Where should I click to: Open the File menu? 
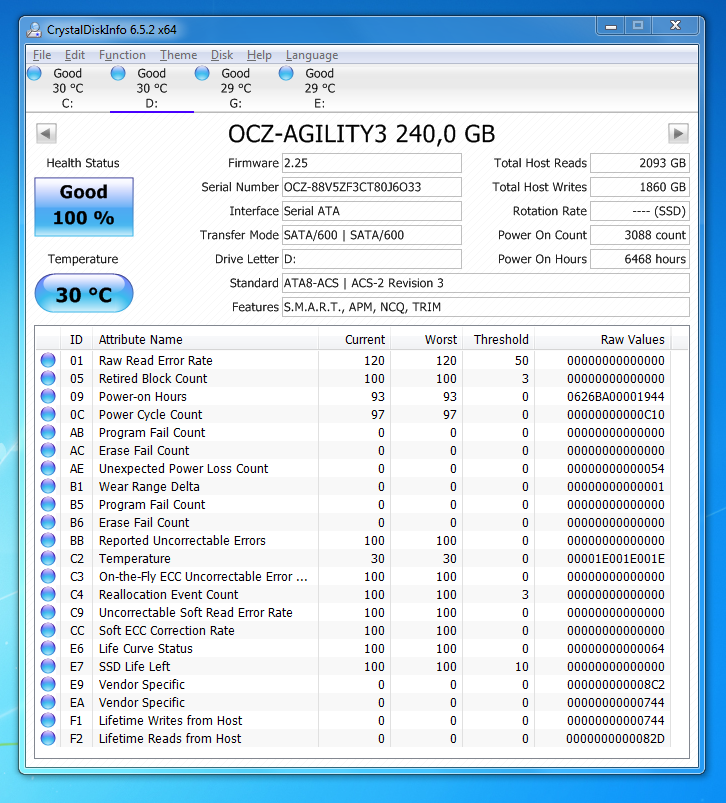point(42,55)
